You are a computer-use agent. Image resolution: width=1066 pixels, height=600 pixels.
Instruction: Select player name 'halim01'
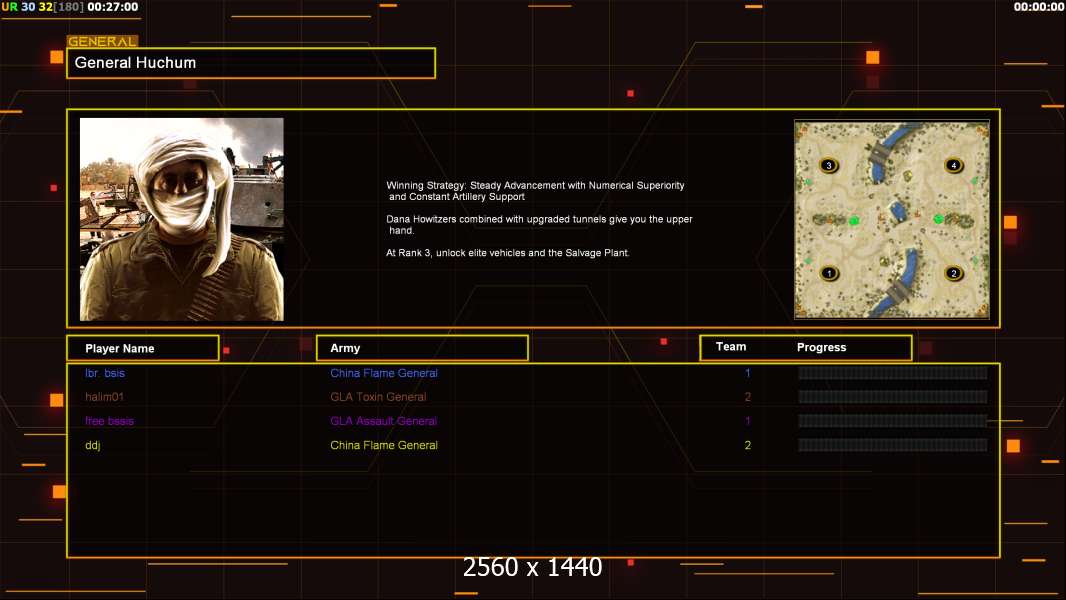click(x=104, y=397)
